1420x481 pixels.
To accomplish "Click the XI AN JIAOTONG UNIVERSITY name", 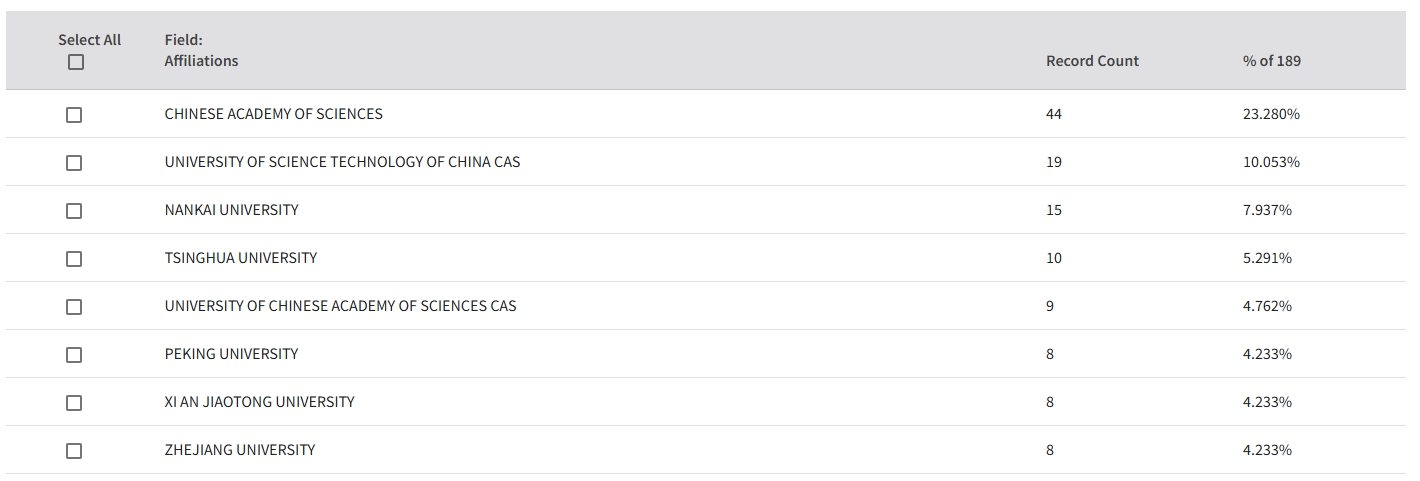I will pyautogui.click(x=260, y=402).
